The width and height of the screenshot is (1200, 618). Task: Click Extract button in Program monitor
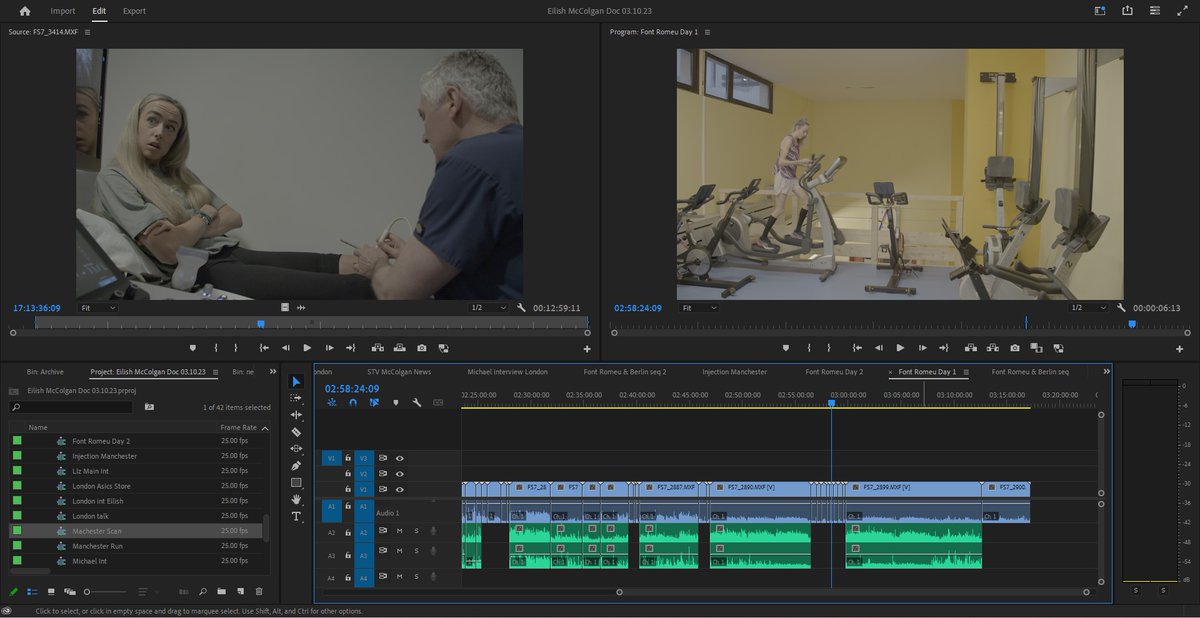(992, 348)
